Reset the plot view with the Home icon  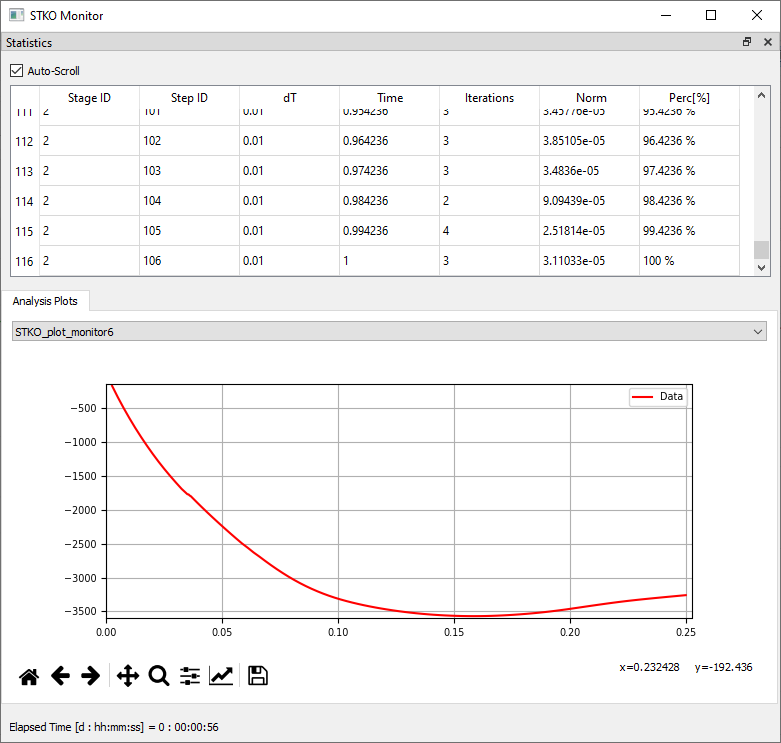[29, 676]
